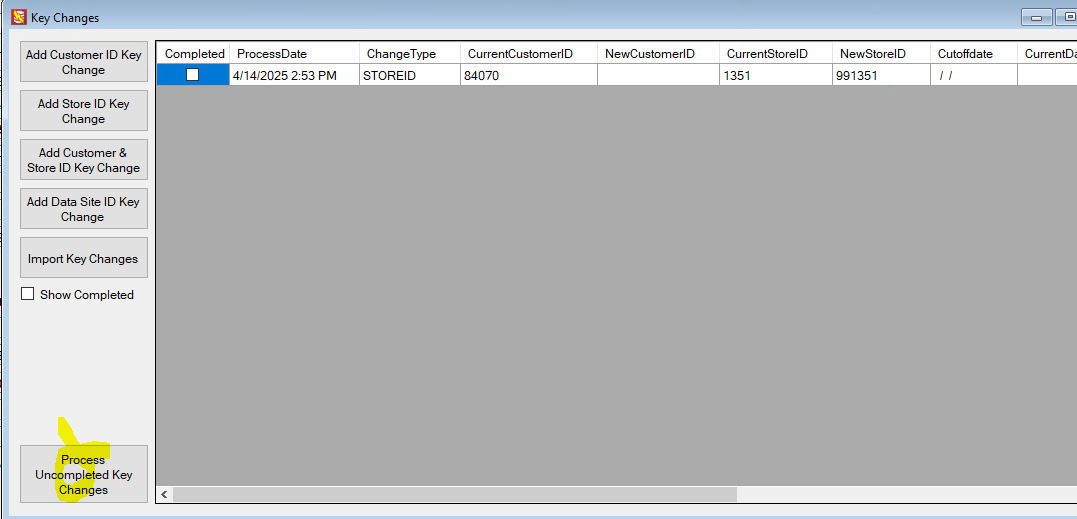
Task: Click the CurrentStoreID column header
Action: coord(775,54)
